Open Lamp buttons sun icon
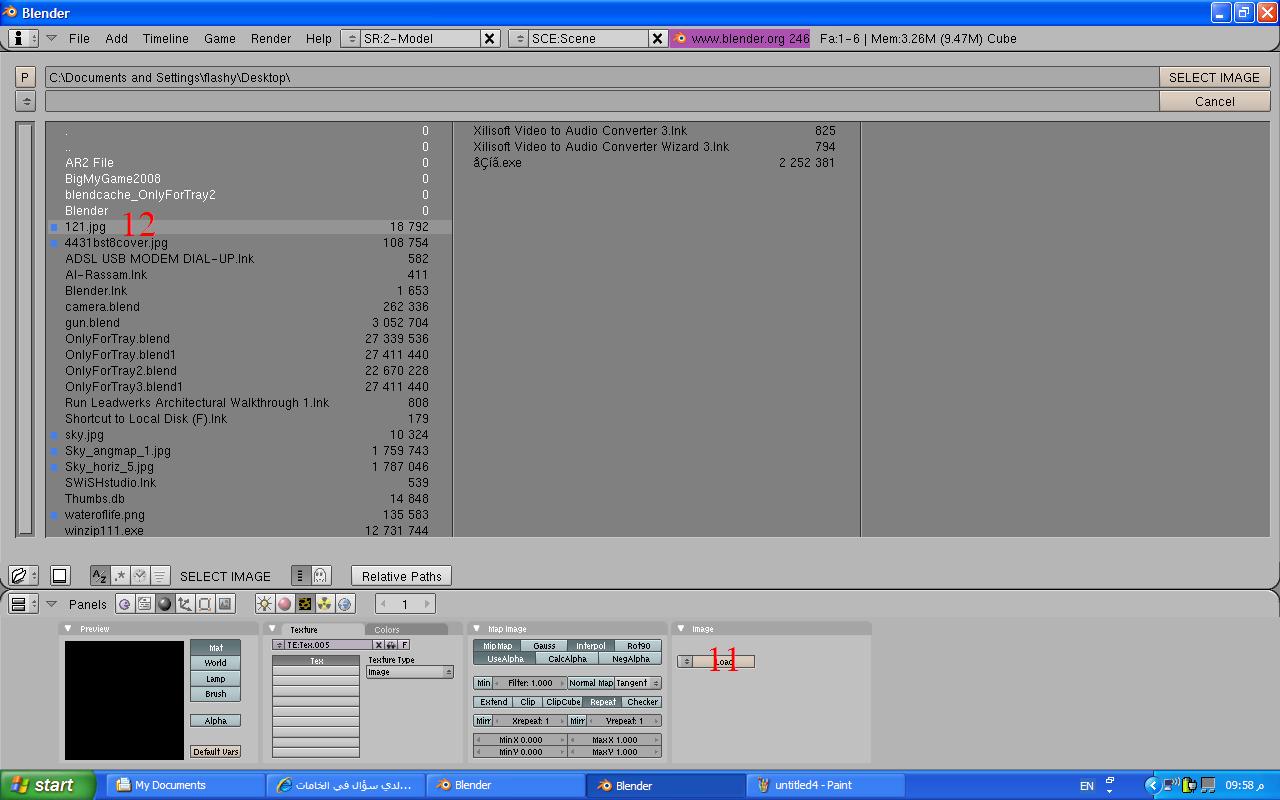This screenshot has height=800, width=1280. pos(264,604)
